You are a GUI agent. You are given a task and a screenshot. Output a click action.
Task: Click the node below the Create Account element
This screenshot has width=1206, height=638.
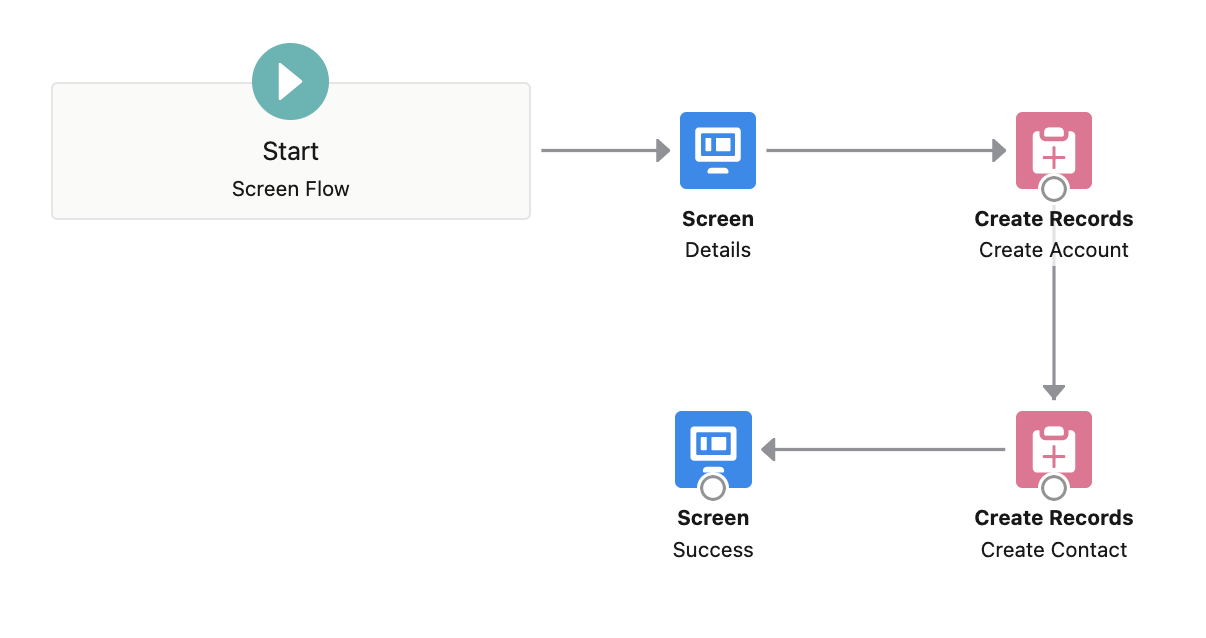click(1053, 189)
